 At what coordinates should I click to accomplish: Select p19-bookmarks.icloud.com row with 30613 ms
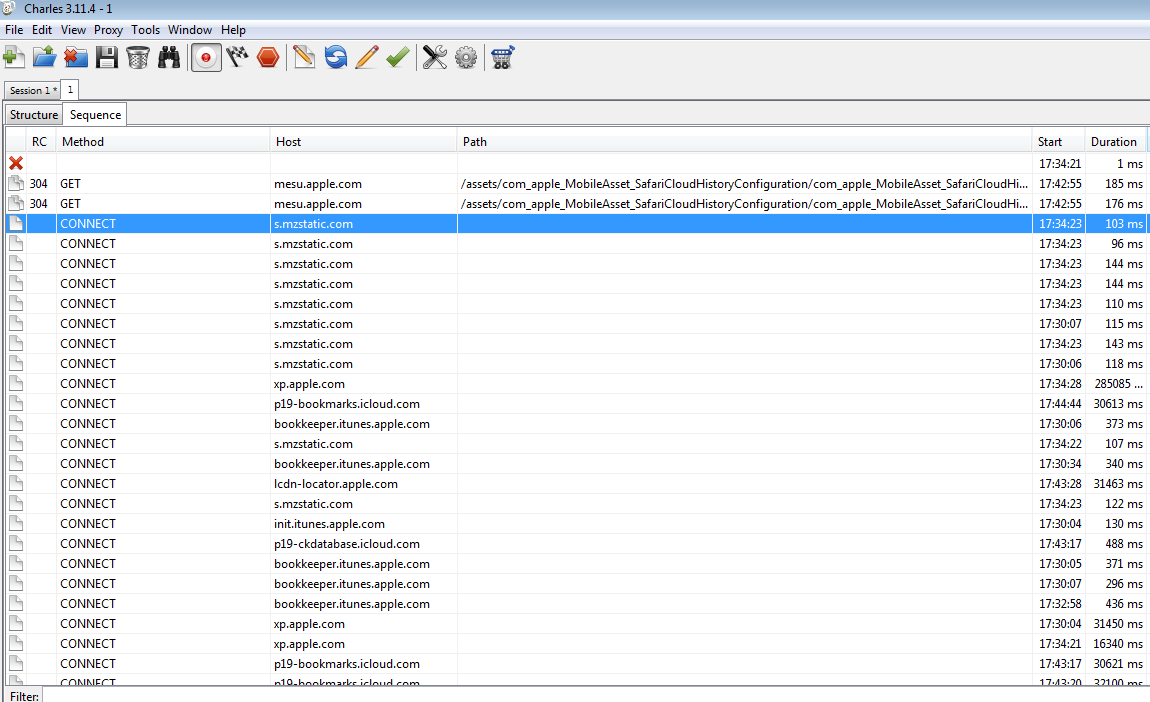tap(576, 404)
